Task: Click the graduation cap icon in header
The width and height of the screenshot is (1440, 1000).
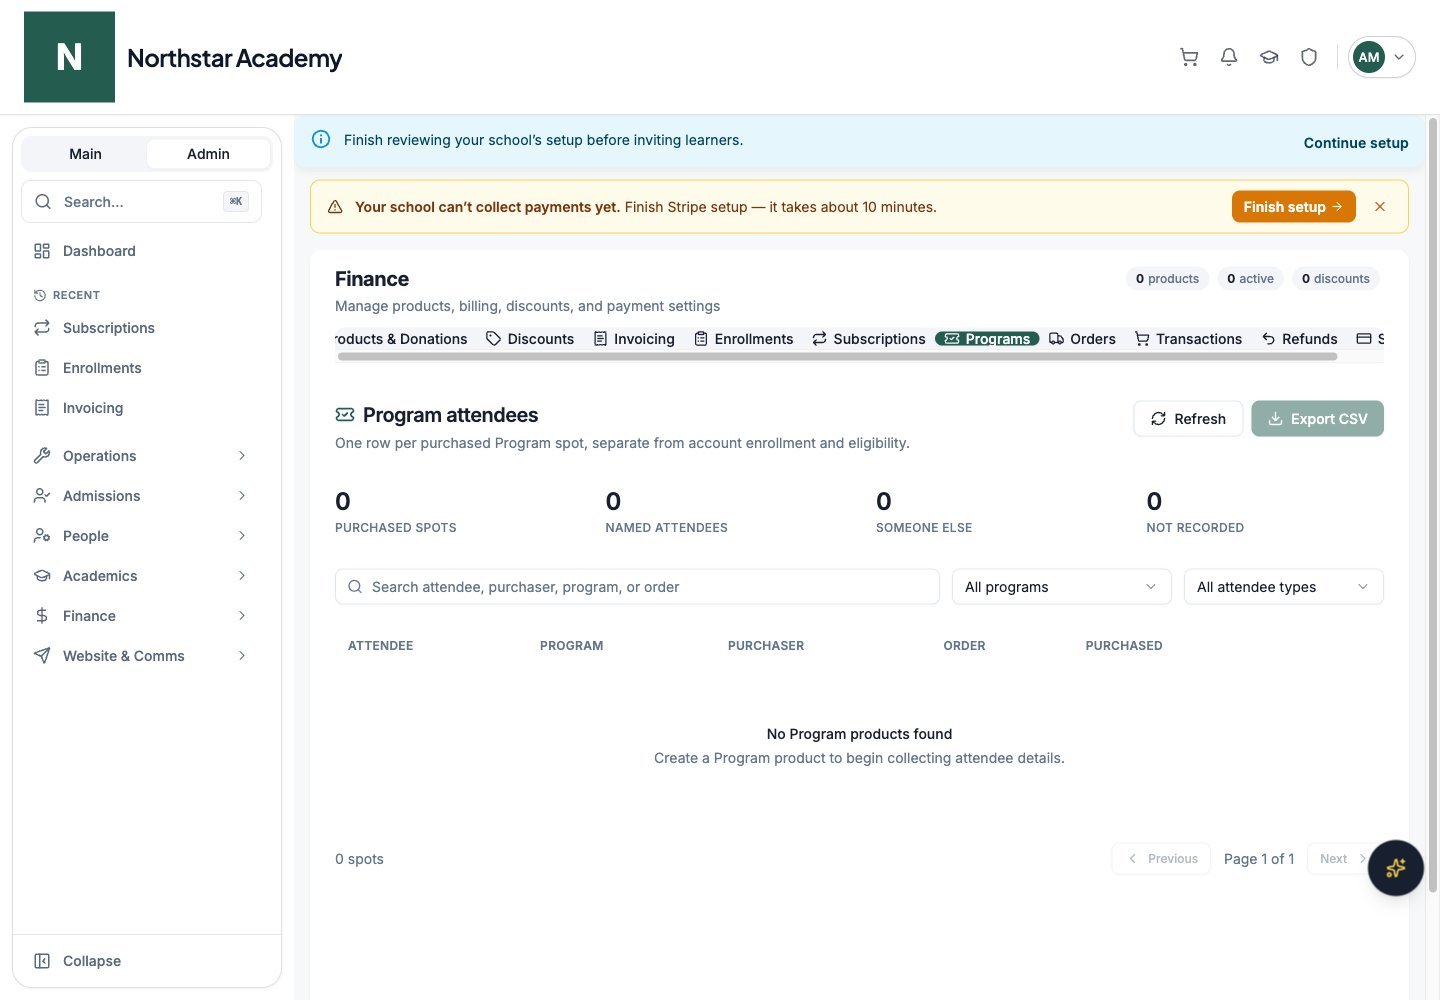Action: (1269, 57)
